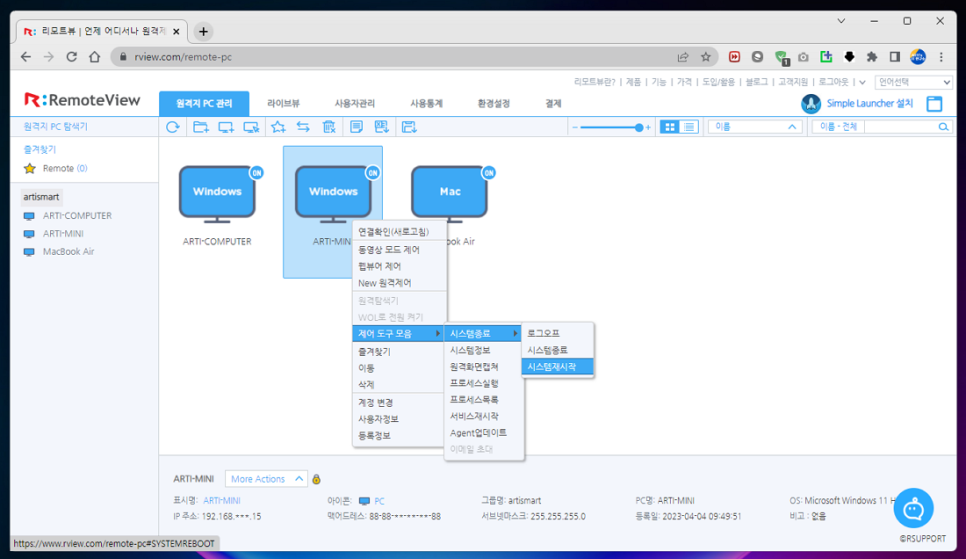Reload the page with browser refresh button
Viewport: 966px width, 559px height.
tap(71, 57)
